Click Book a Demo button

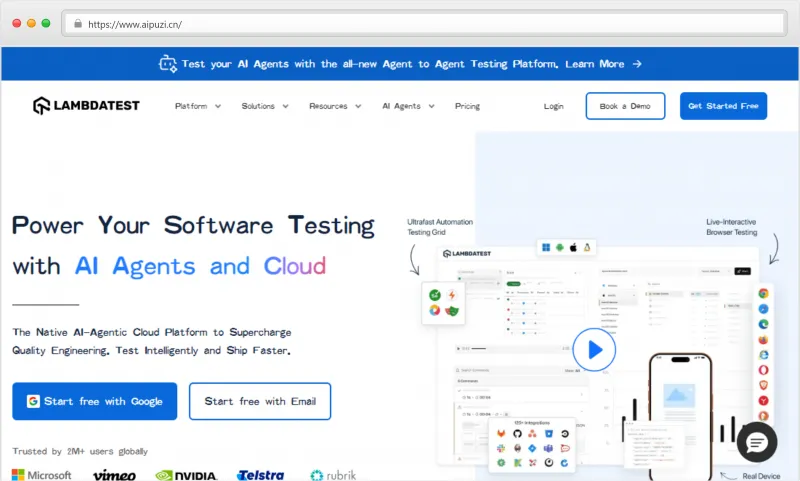pos(625,106)
